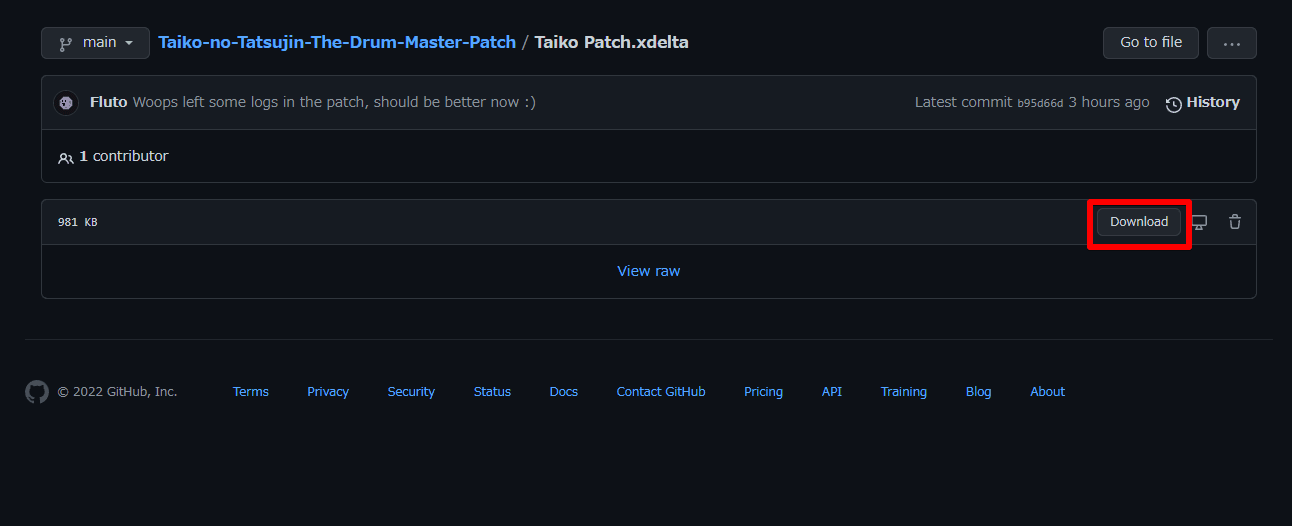
Task: Check GitHub Status page link
Action: 492,392
